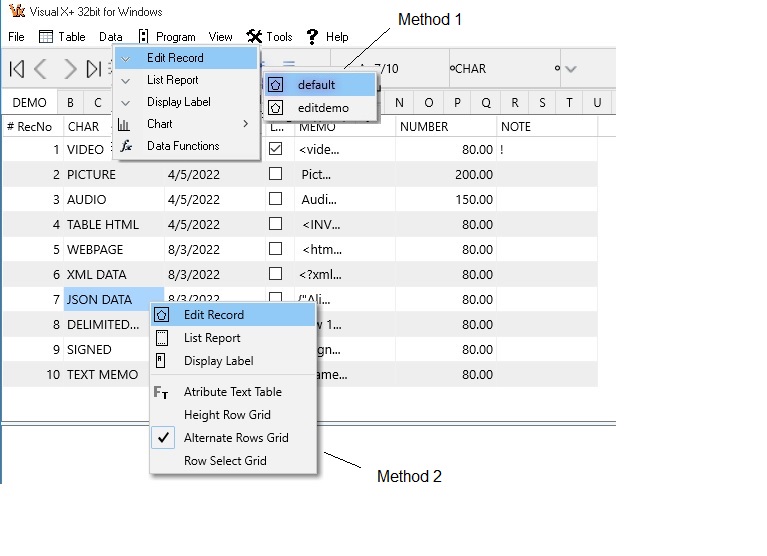
Task: Click the CHAR field selector combo box
Action: pyautogui.click(x=505, y=69)
